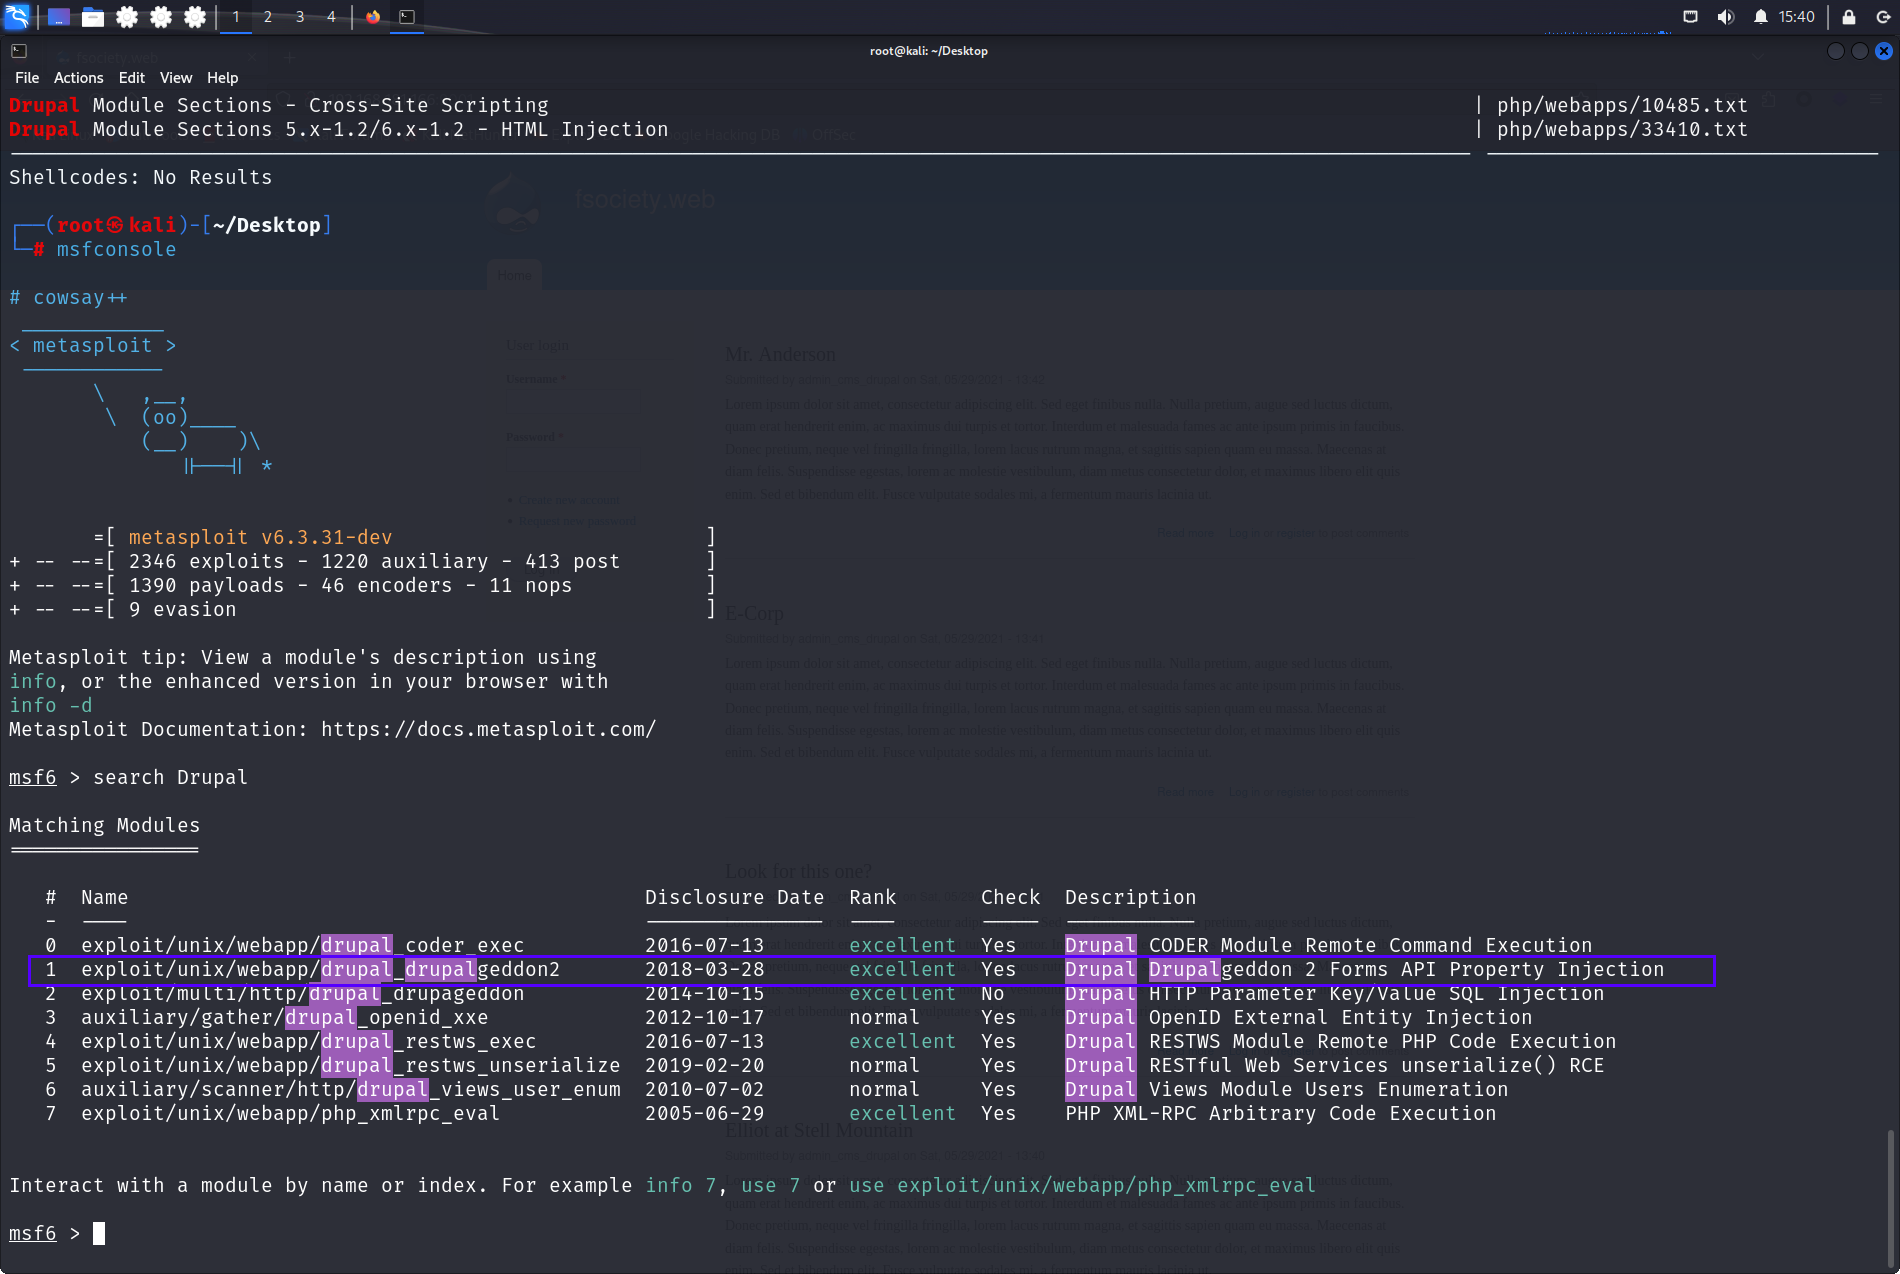Click the 'info -d' tip text
This screenshot has height=1274, width=1900.
coord(50,705)
